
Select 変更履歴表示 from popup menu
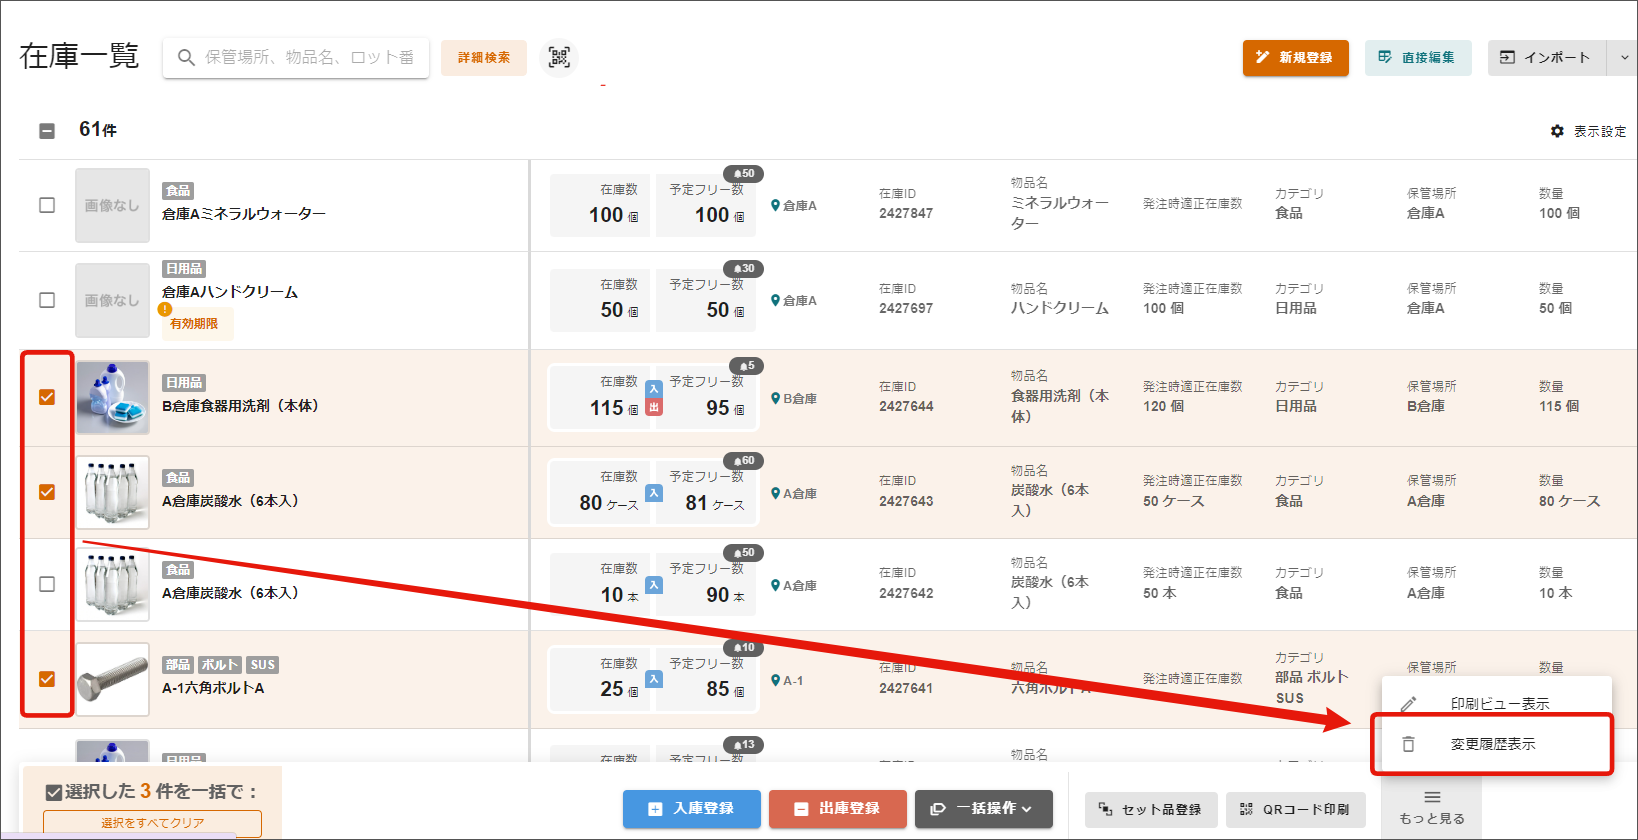pos(1492,744)
